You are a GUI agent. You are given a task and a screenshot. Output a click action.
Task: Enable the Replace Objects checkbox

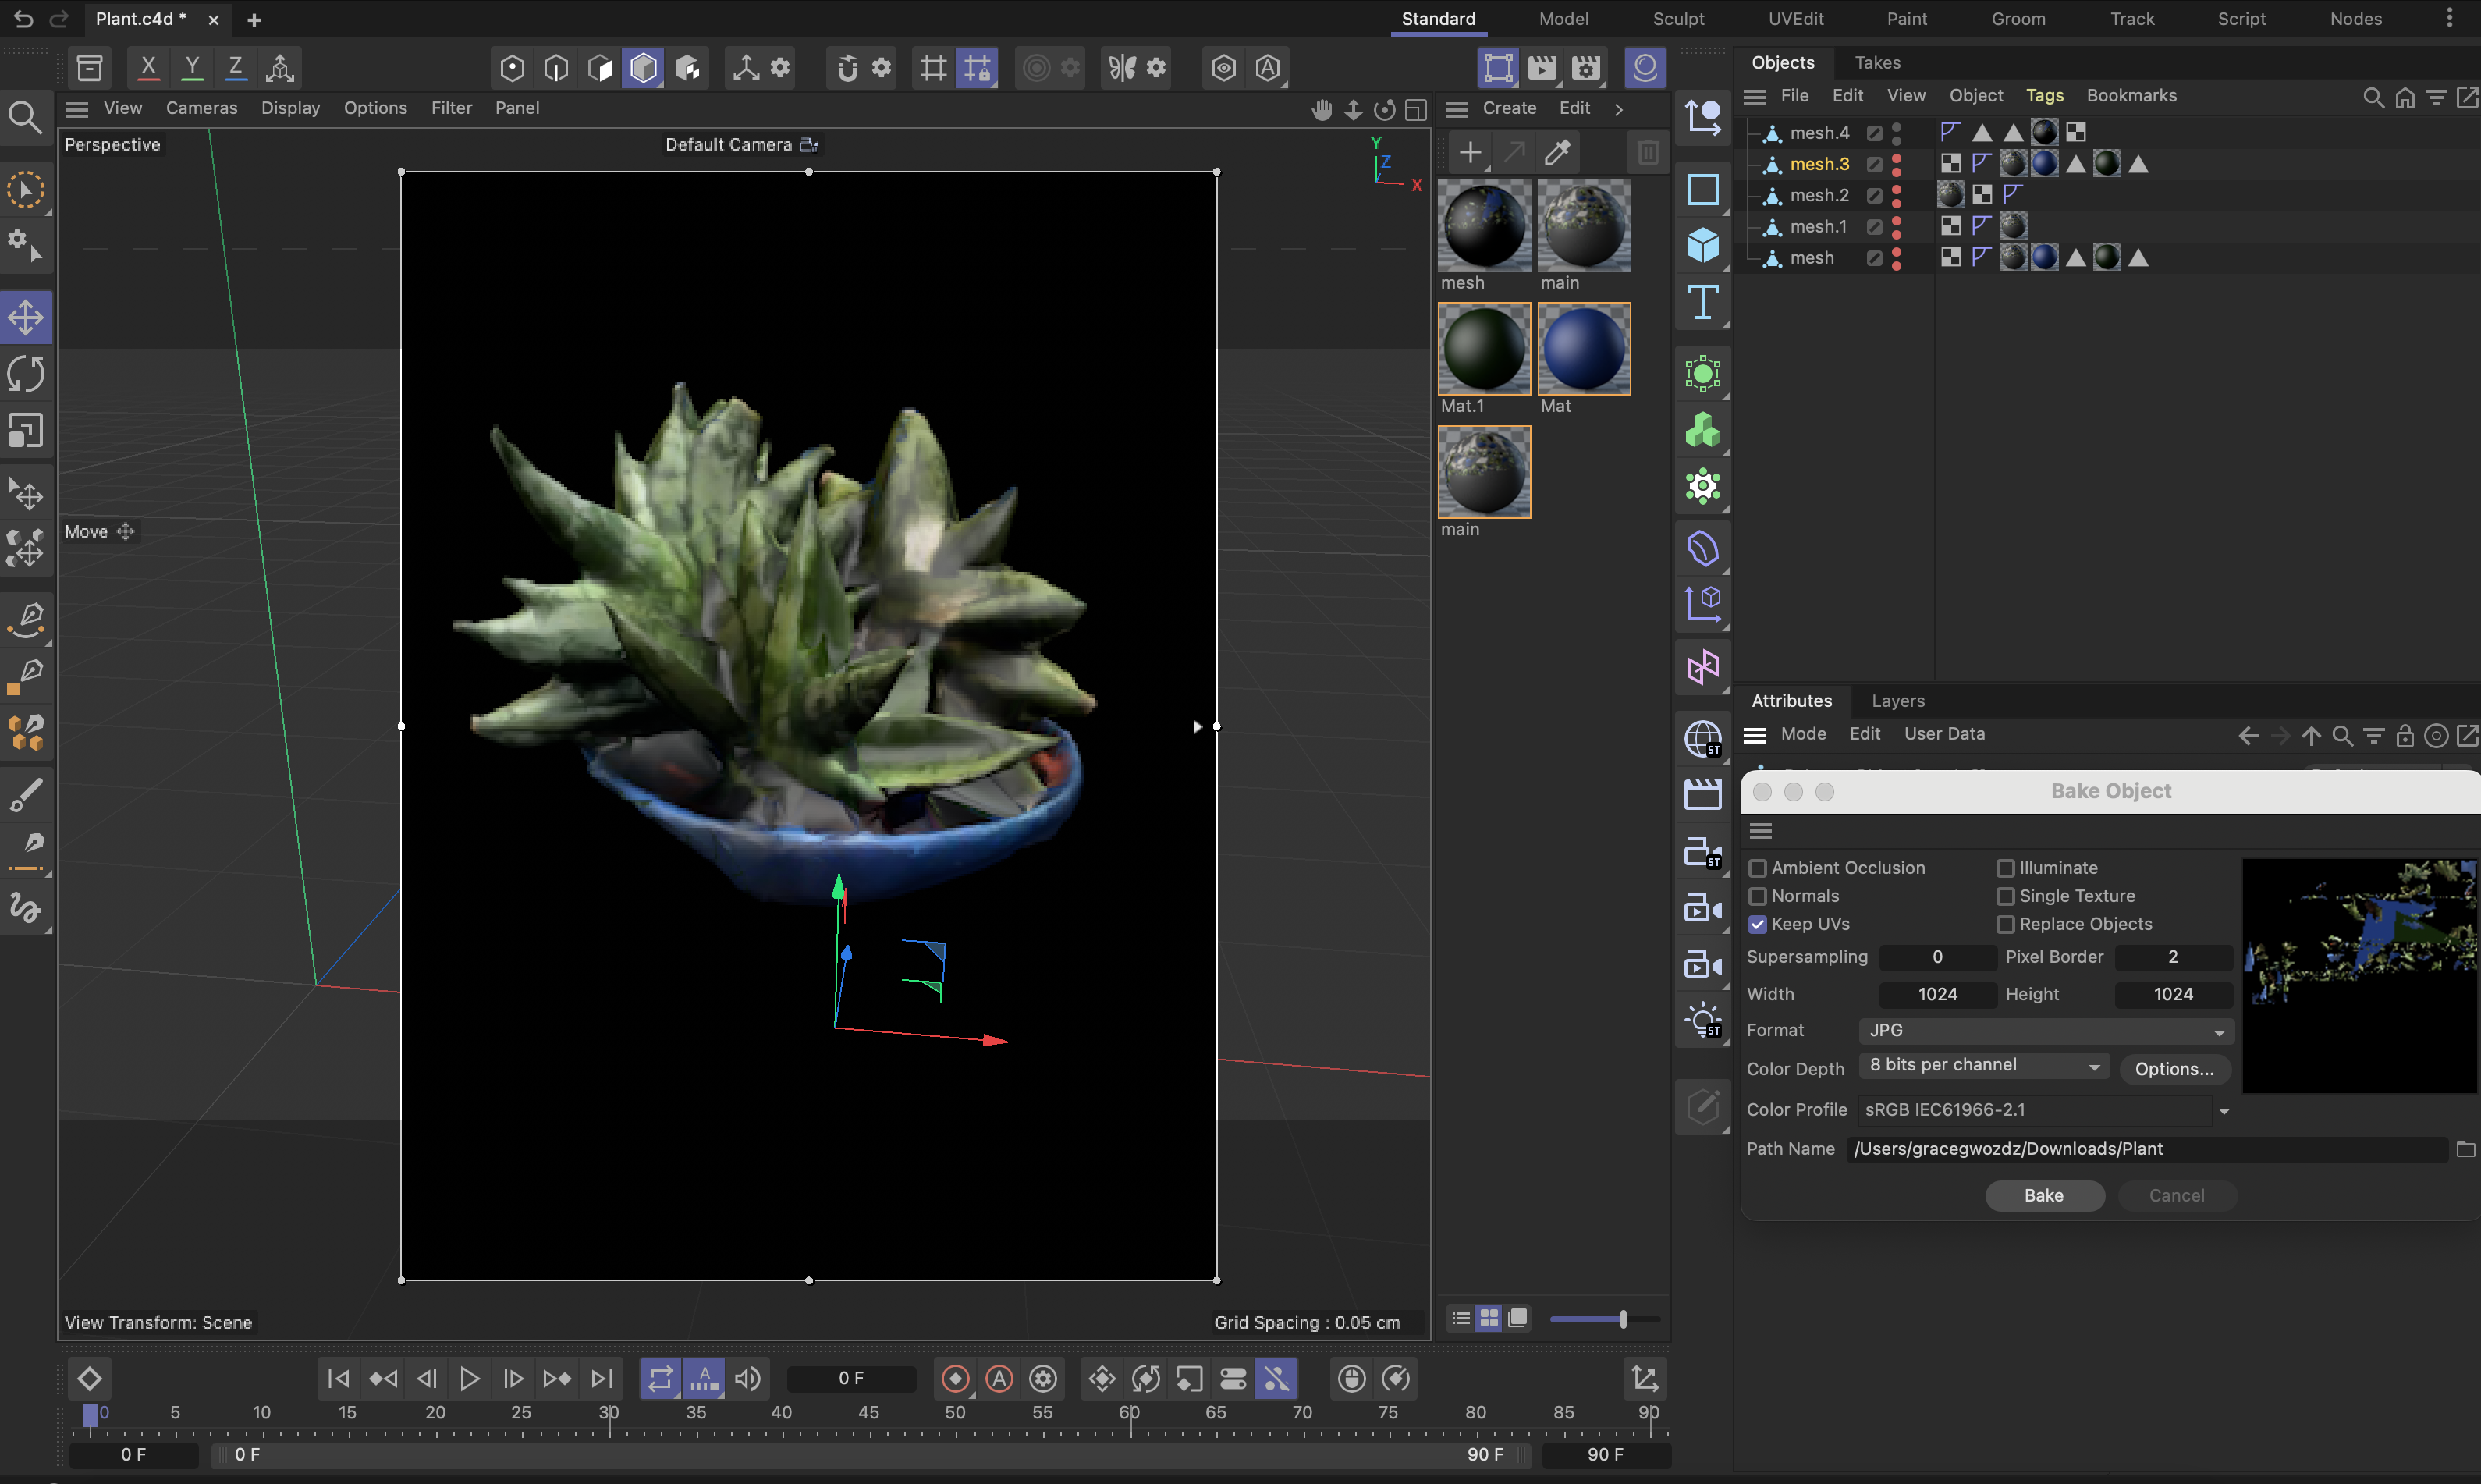click(x=2006, y=924)
